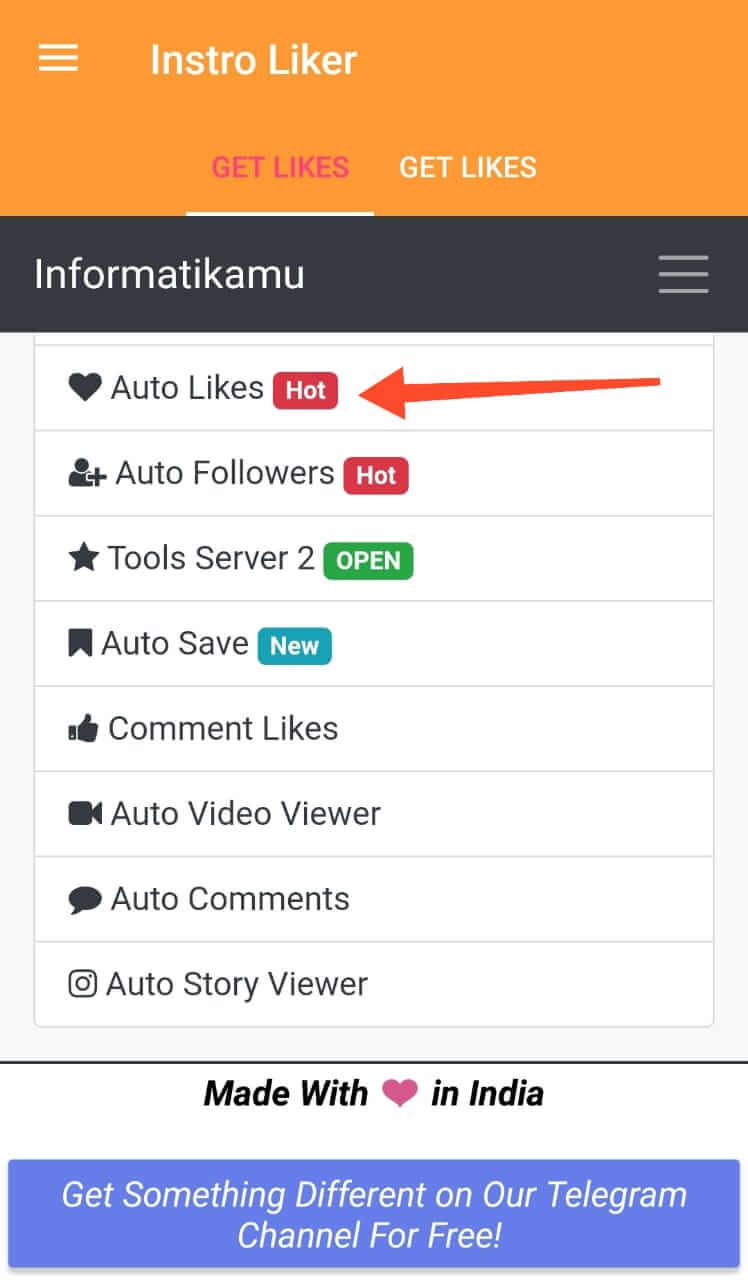The width and height of the screenshot is (748, 1280).
Task: Click the video camera icon beside Auto Video Viewer
Action: (85, 814)
